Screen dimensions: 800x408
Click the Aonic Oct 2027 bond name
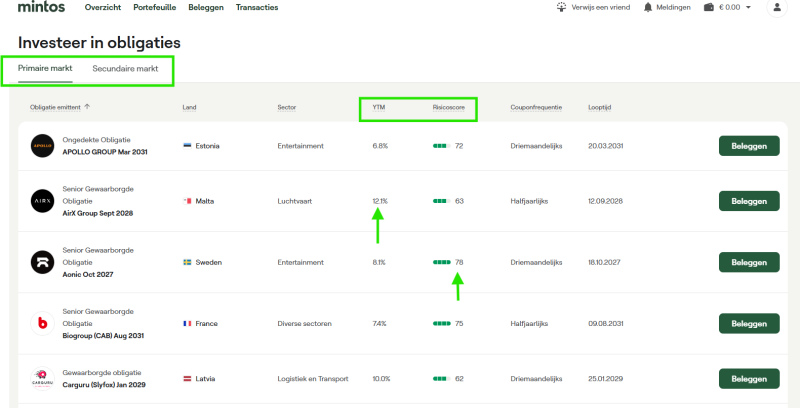(x=88, y=274)
